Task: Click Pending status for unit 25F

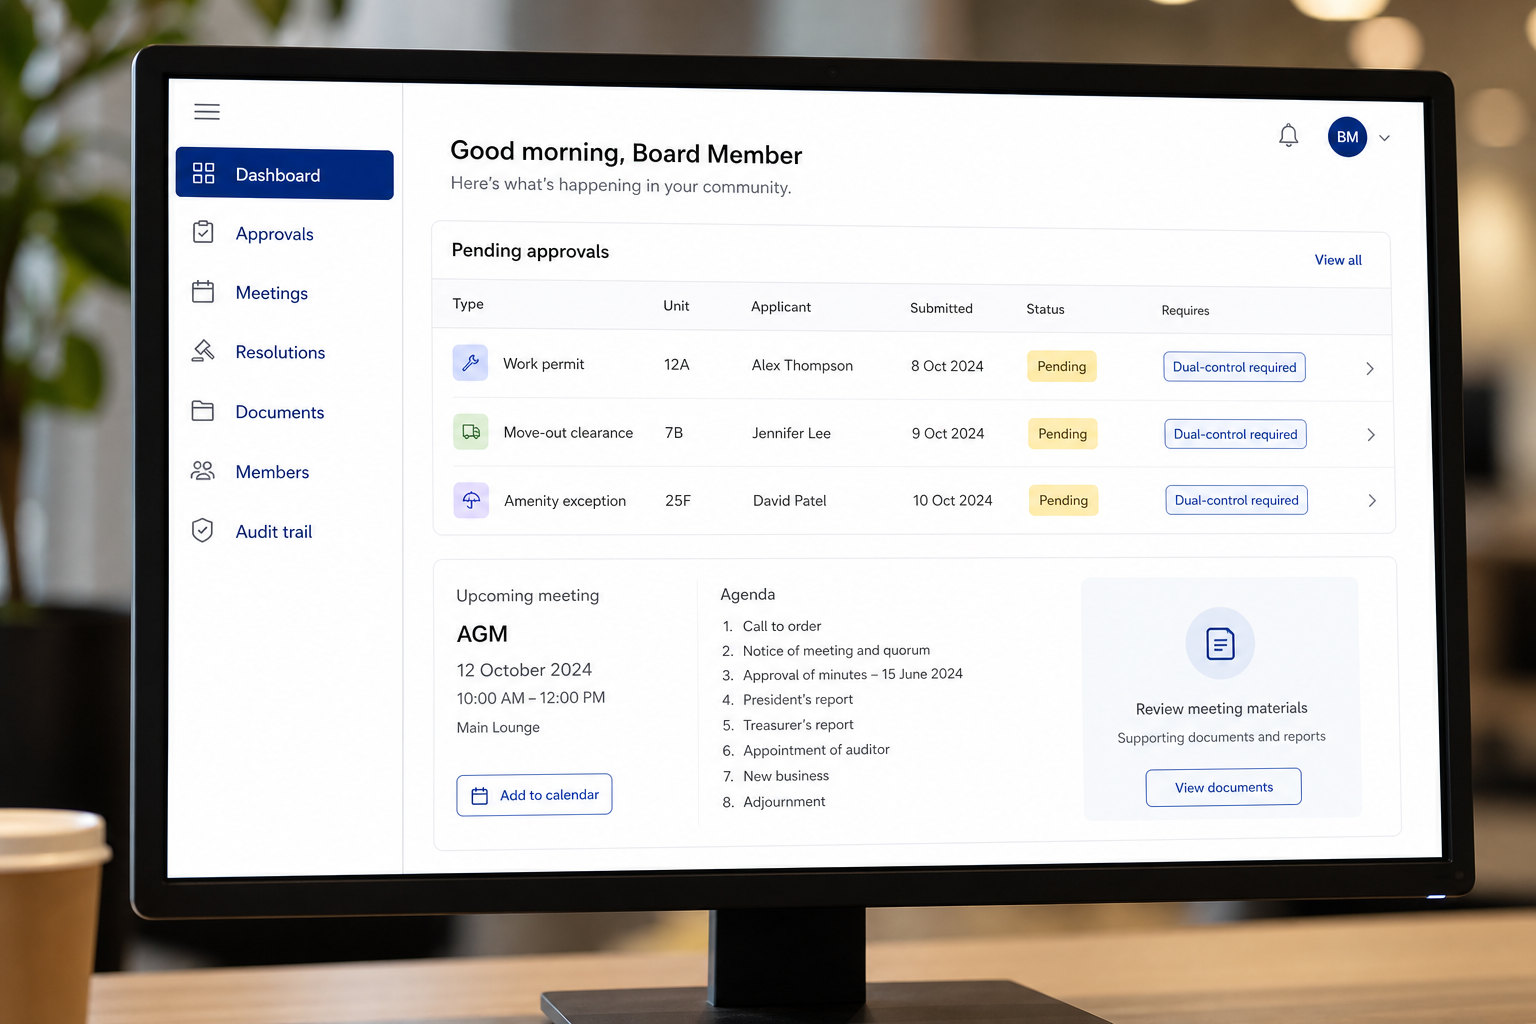Action: [x=1064, y=500]
